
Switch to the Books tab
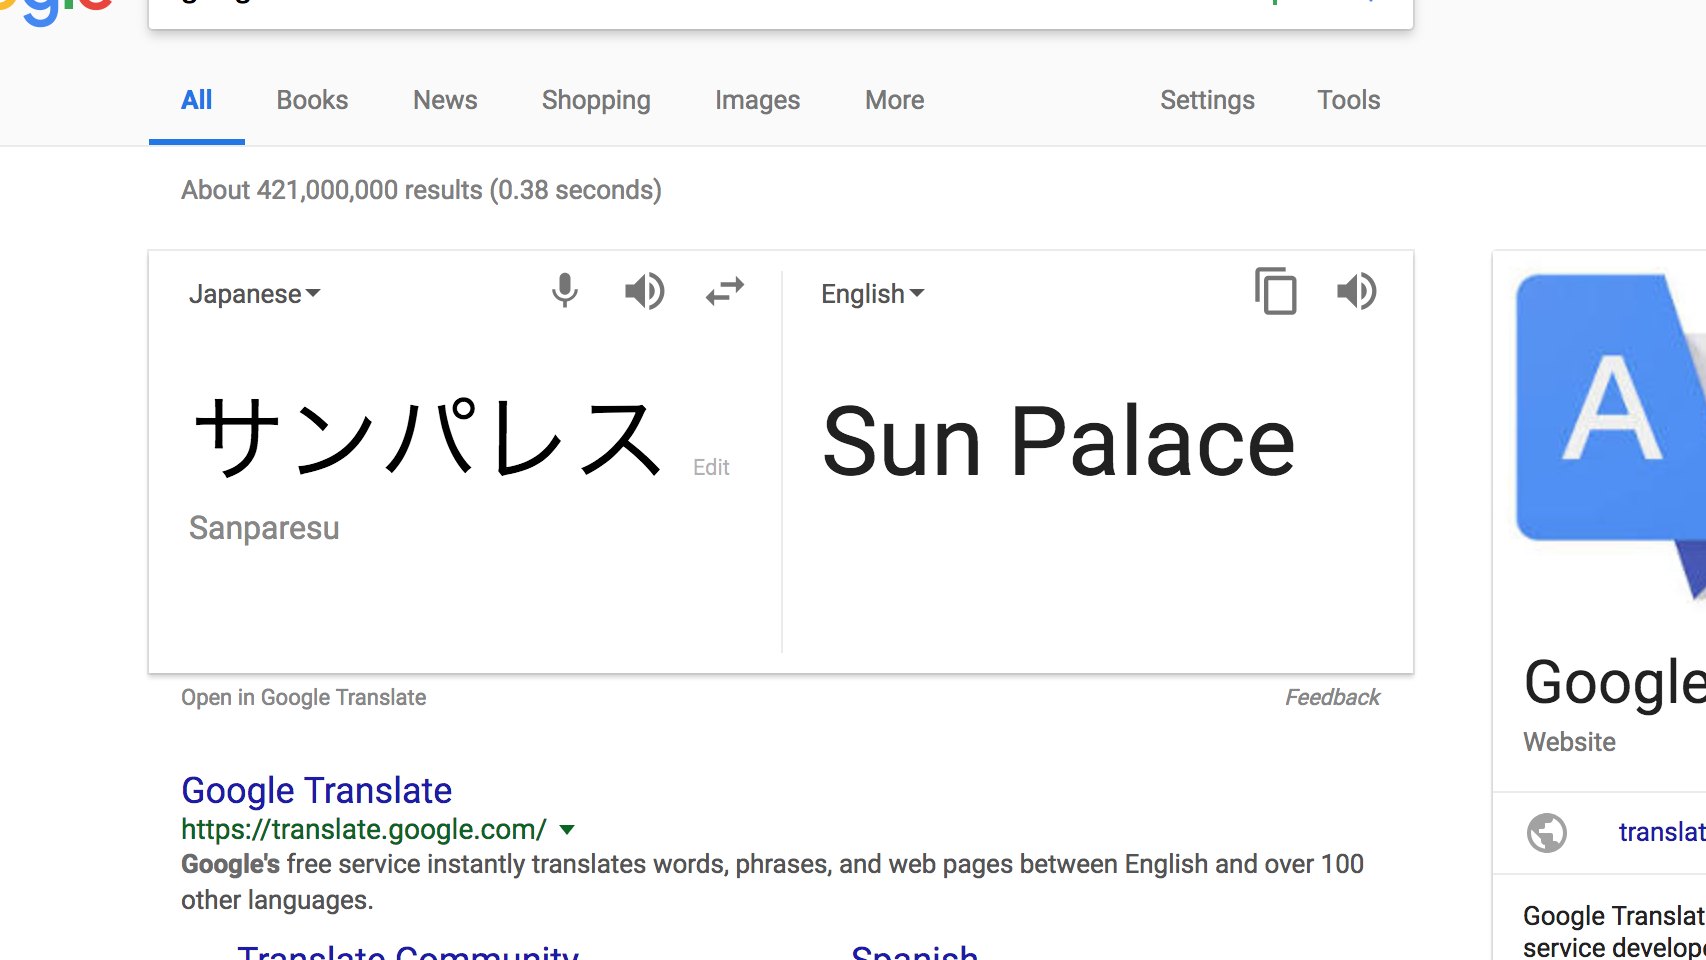coord(312,100)
